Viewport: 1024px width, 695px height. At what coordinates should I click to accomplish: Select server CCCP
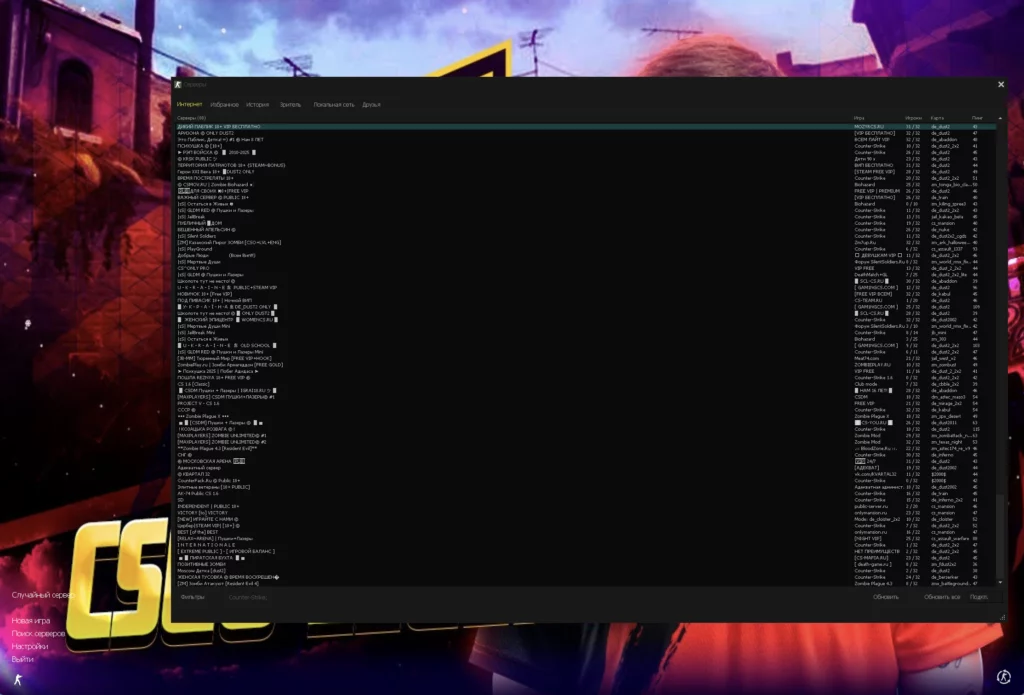click(x=586, y=410)
